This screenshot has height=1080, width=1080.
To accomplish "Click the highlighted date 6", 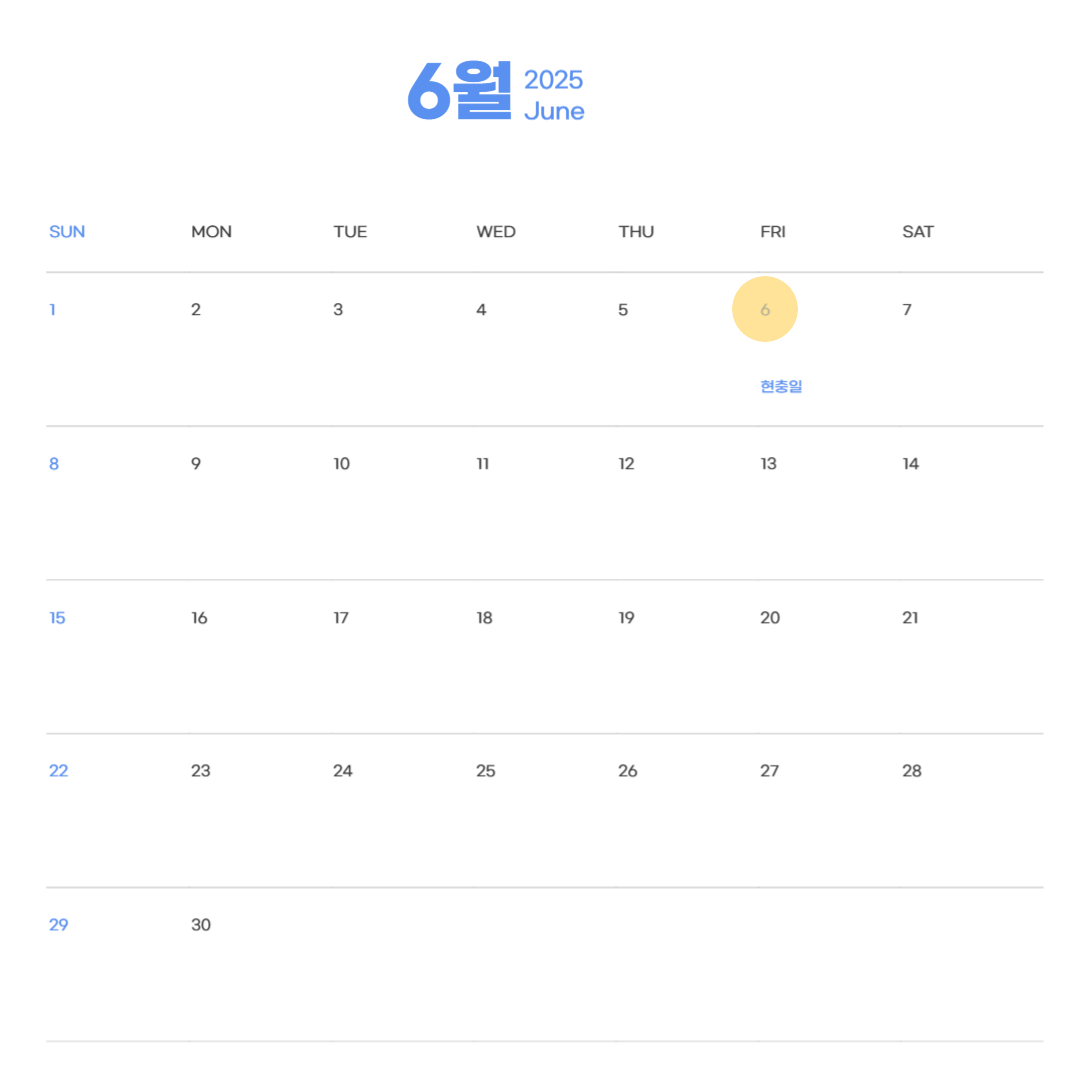I will pyautogui.click(x=765, y=309).
